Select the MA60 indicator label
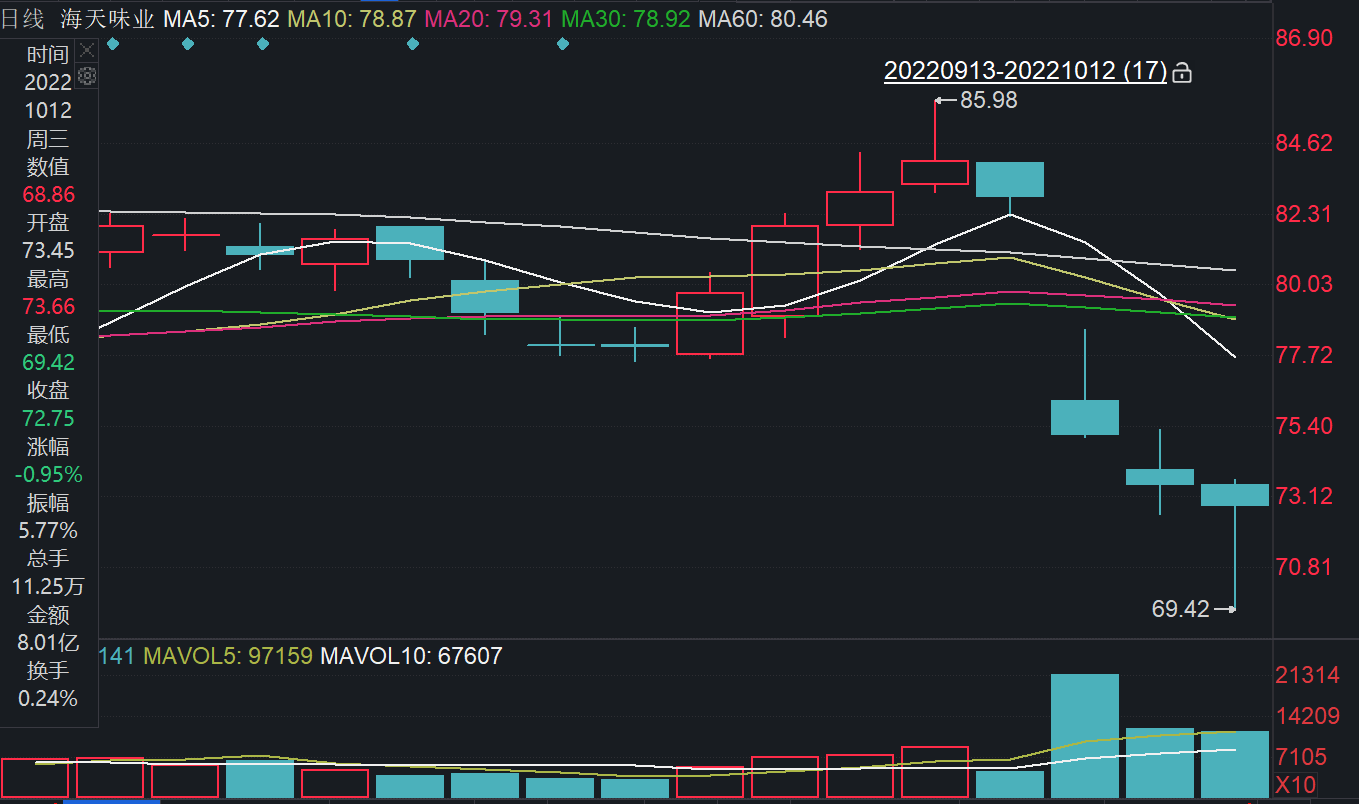This screenshot has width=1359, height=804. 762,18
